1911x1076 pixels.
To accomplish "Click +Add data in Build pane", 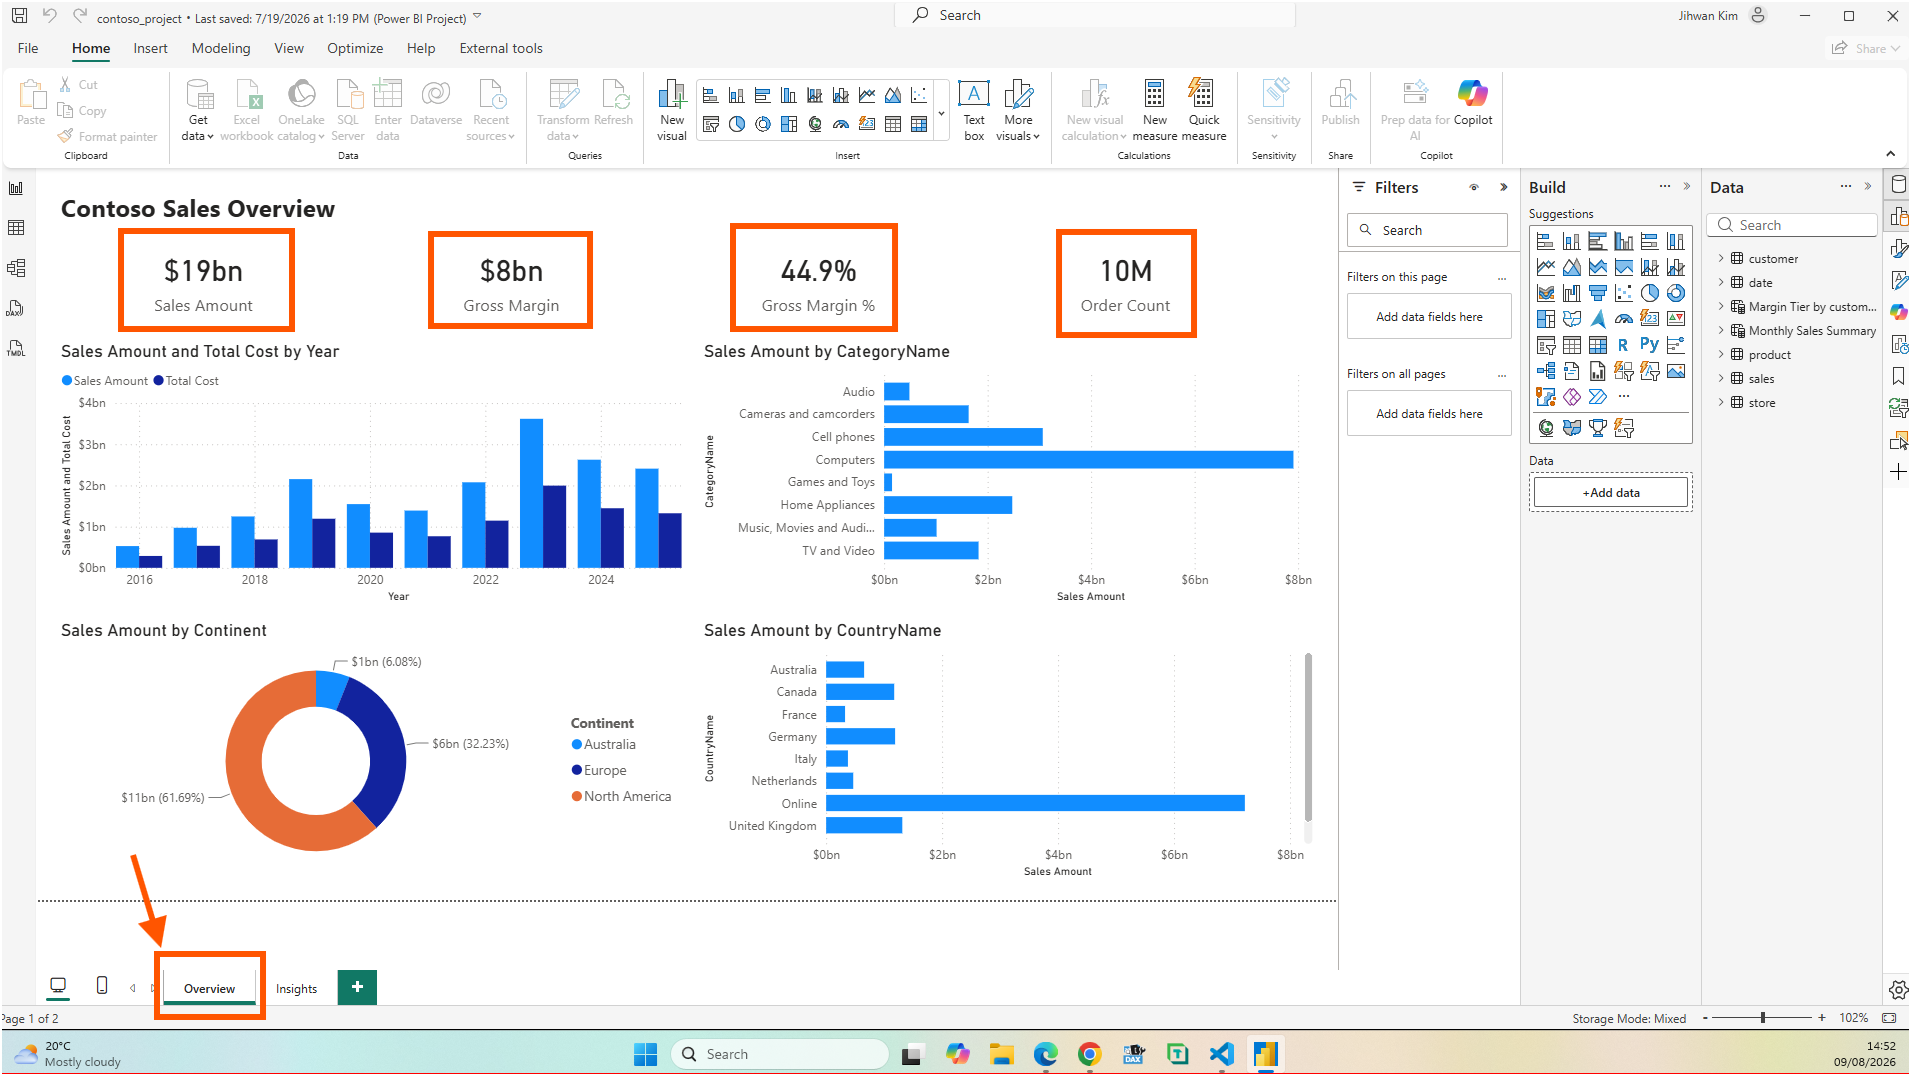I will click(1610, 492).
